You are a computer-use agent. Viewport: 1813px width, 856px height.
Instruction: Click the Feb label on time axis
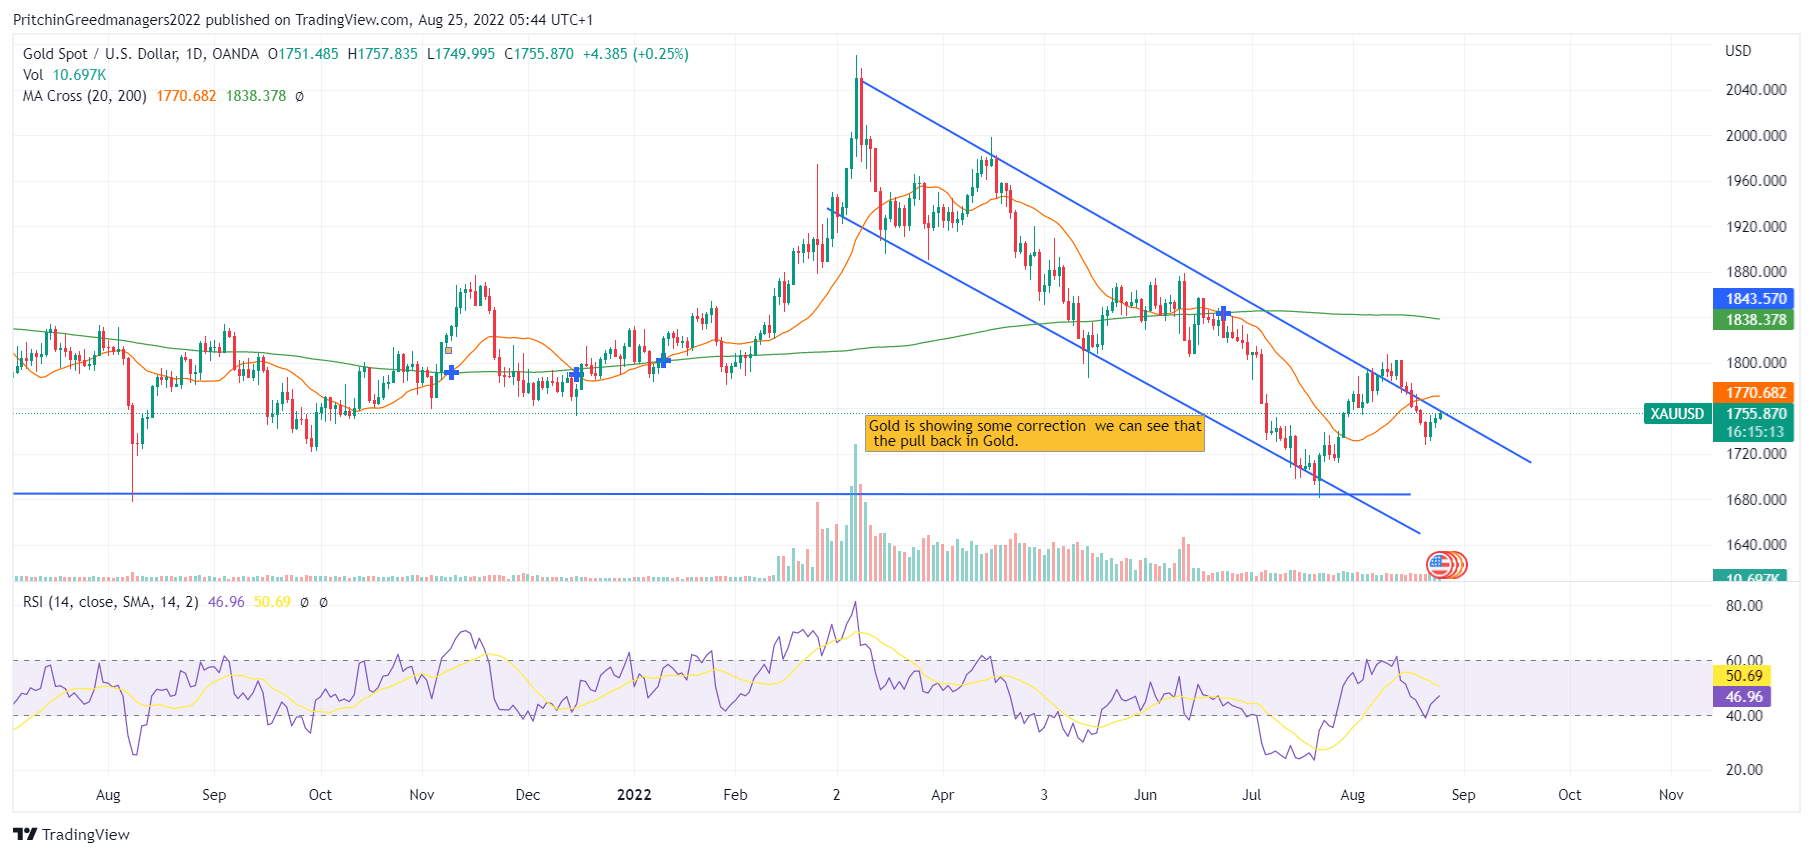coord(735,795)
